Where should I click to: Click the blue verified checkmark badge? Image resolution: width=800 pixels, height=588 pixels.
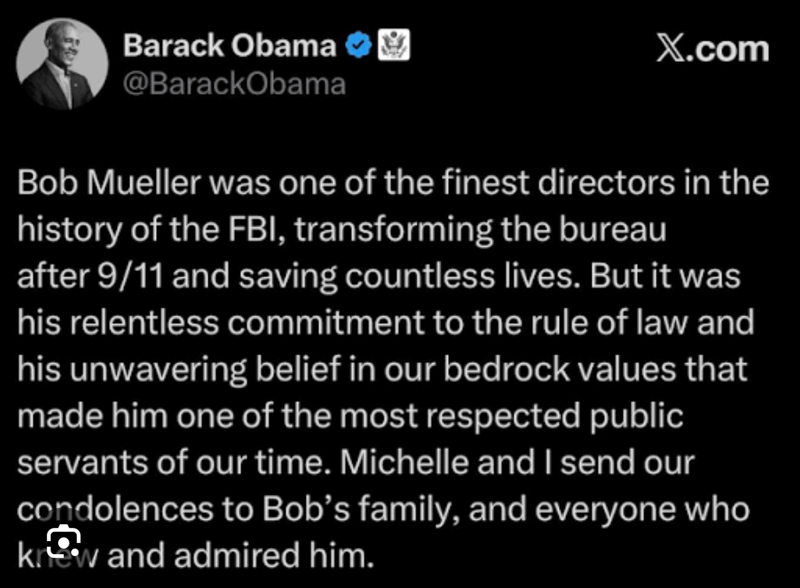click(358, 46)
